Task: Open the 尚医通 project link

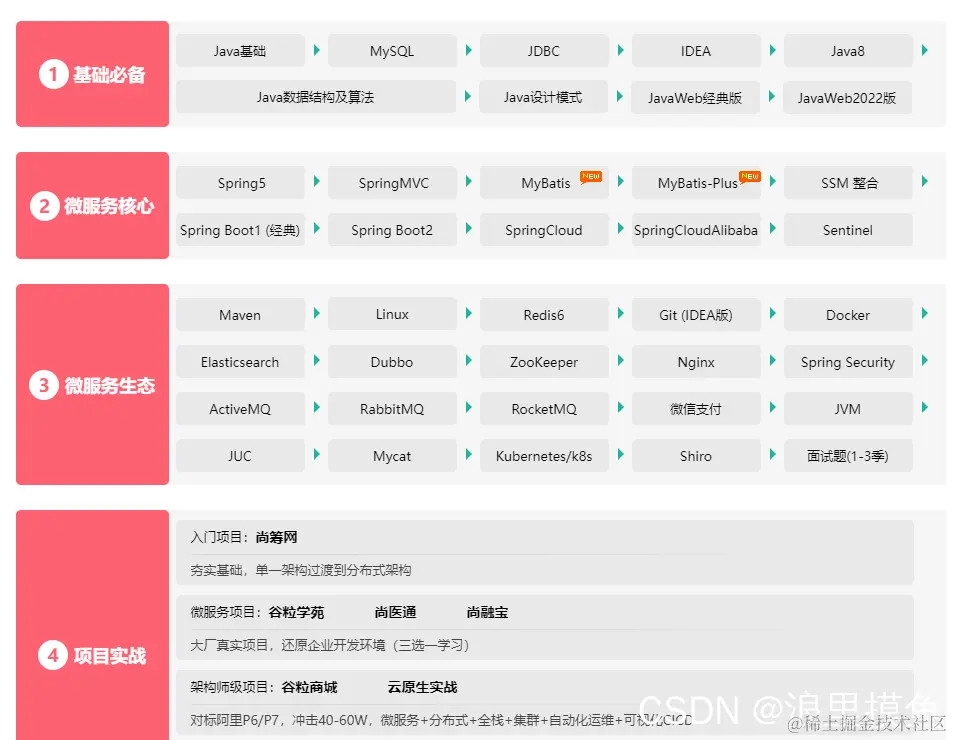Action: pyautogui.click(x=396, y=612)
